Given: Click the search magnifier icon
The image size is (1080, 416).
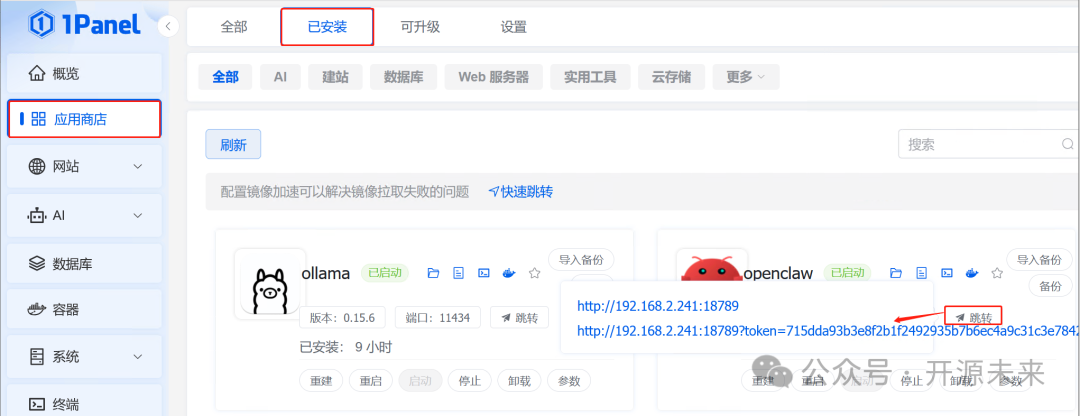Looking at the screenshot, I should pyautogui.click(x=1068, y=145).
